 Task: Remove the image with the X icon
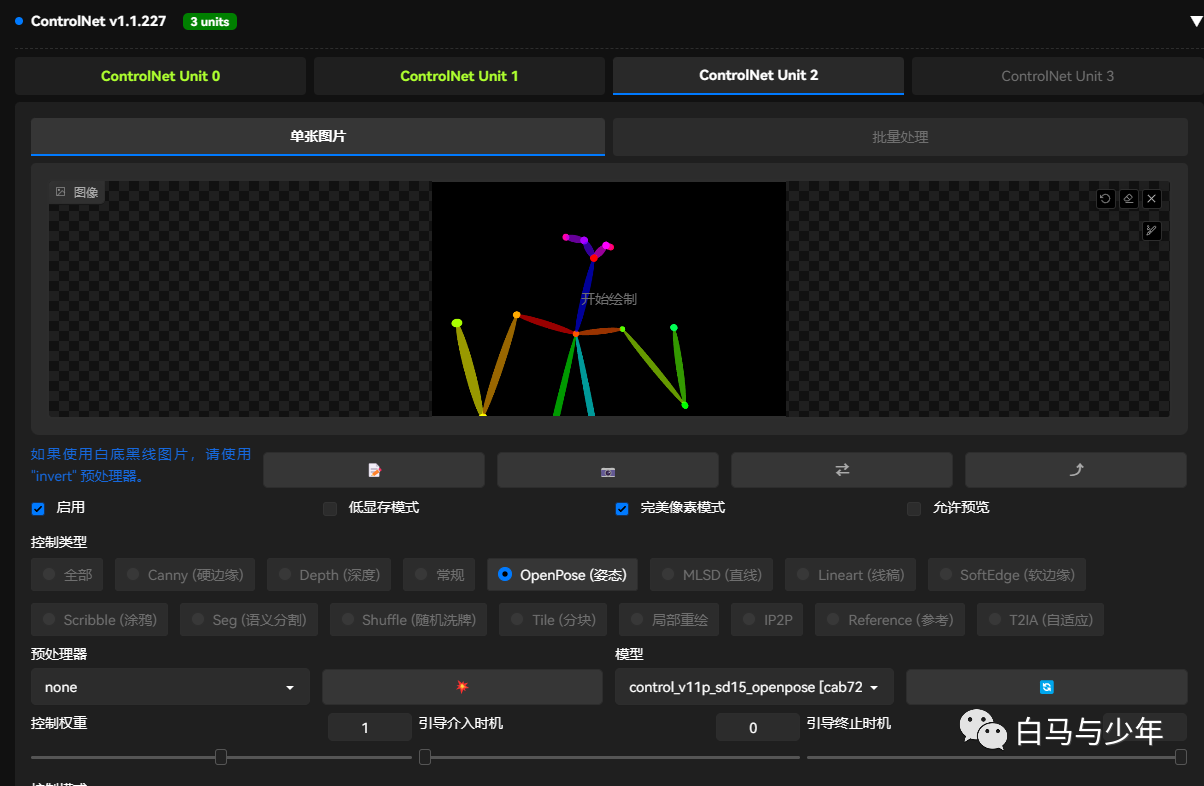[1152, 199]
